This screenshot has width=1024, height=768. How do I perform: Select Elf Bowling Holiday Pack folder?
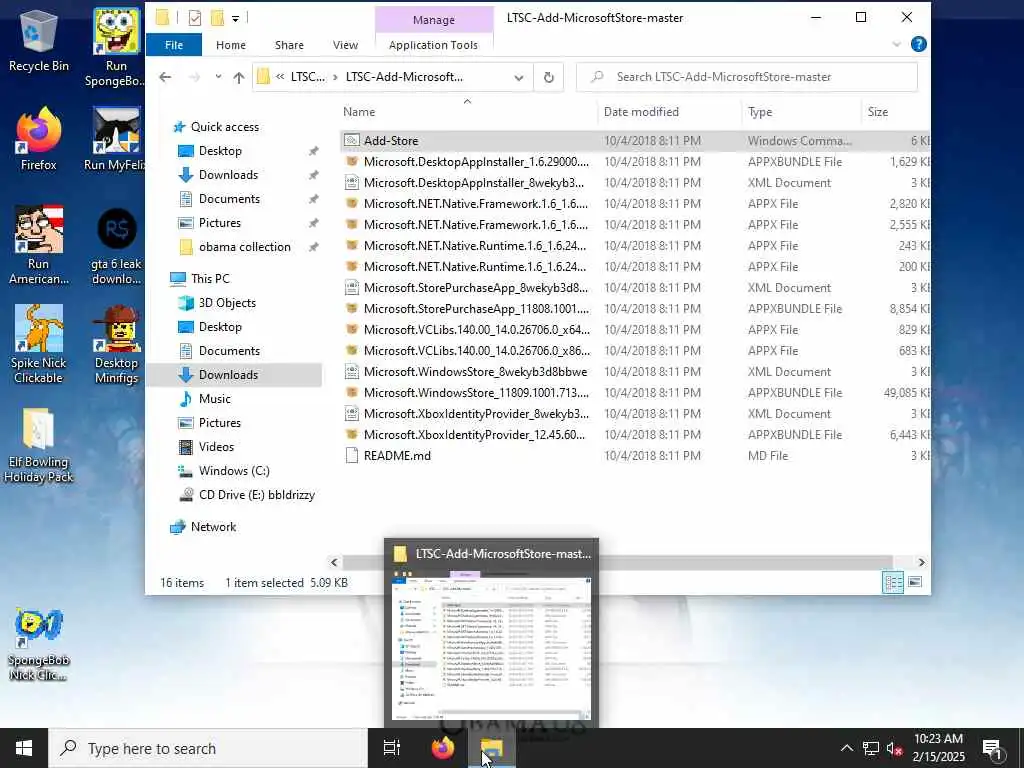tap(38, 445)
